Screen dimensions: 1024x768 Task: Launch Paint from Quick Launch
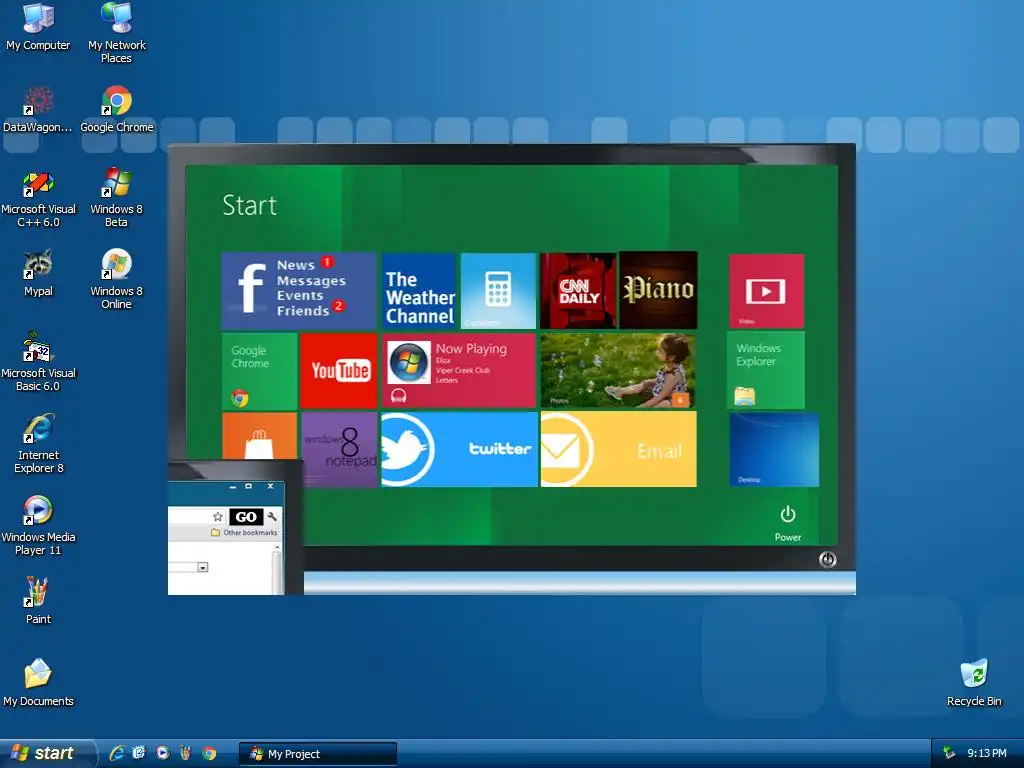(x=185, y=753)
